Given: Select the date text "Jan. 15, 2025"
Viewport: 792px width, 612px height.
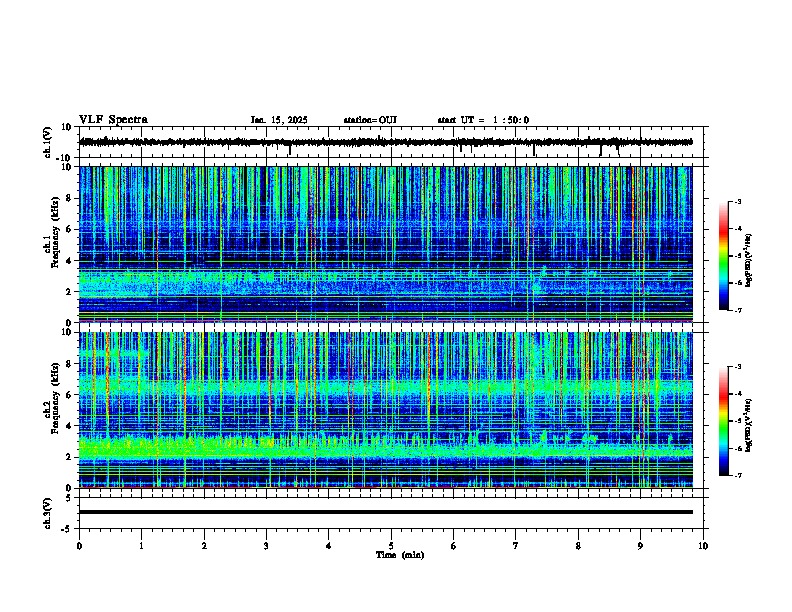Looking at the screenshot, I should pyautogui.click(x=279, y=120).
